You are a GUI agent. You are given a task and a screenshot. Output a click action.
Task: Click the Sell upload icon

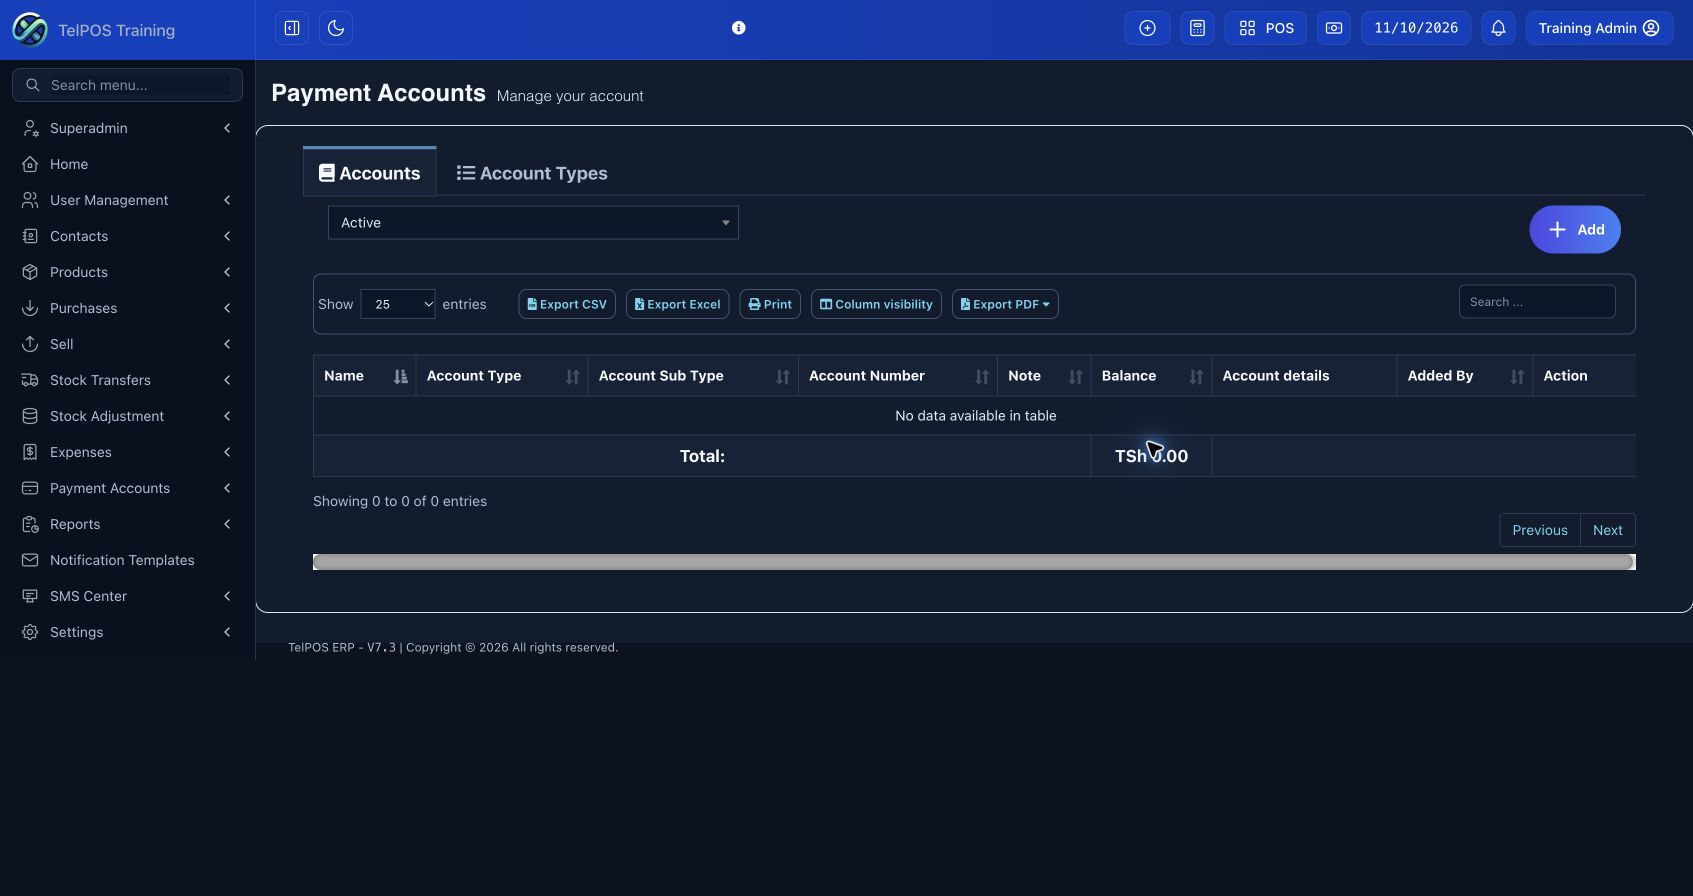coord(30,344)
